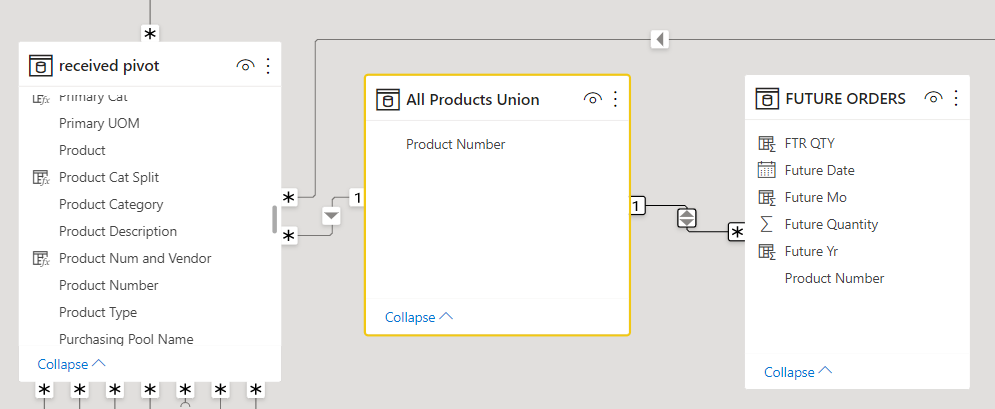Click the Primary Cat calculated column icon
This screenshot has height=409, width=995.
[41, 98]
